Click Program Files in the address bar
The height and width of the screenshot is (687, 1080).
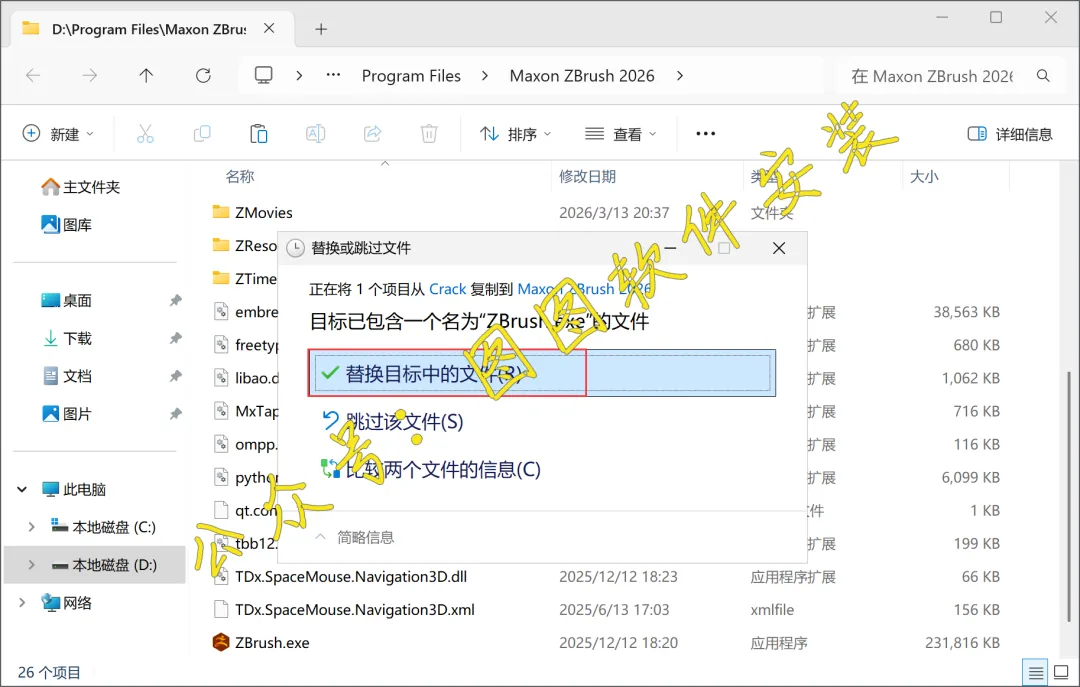pyautogui.click(x=411, y=76)
